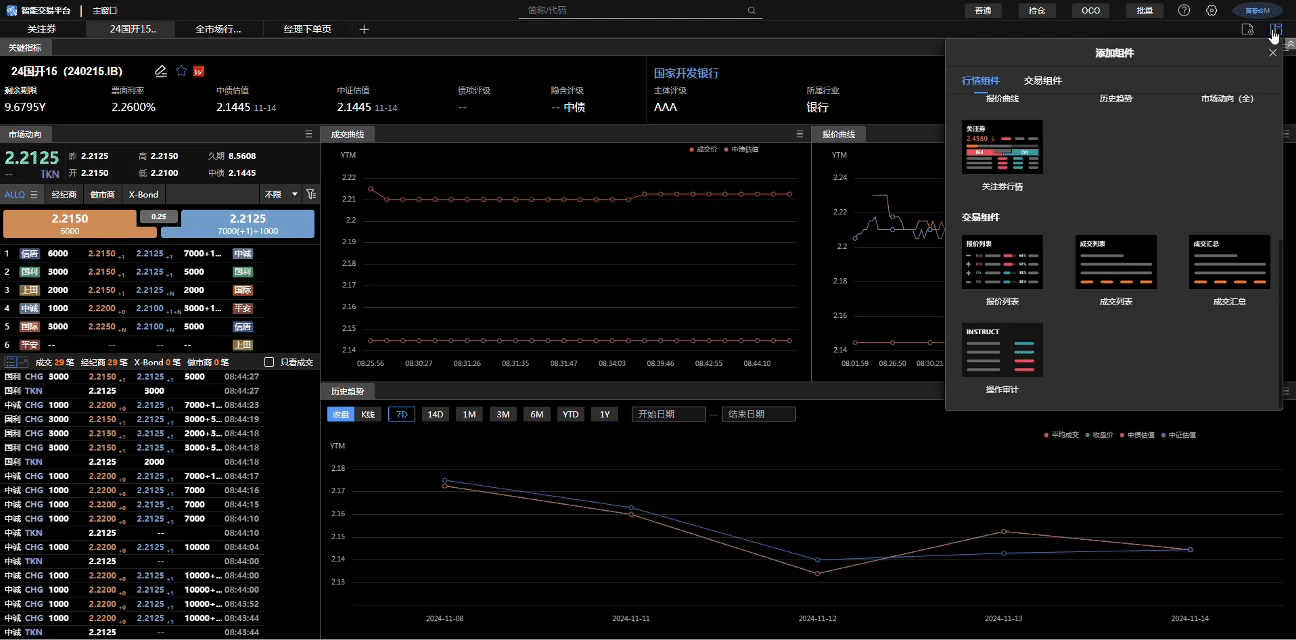Switch to the 交易组件 tab
The width and height of the screenshot is (1296, 640).
point(1043,81)
